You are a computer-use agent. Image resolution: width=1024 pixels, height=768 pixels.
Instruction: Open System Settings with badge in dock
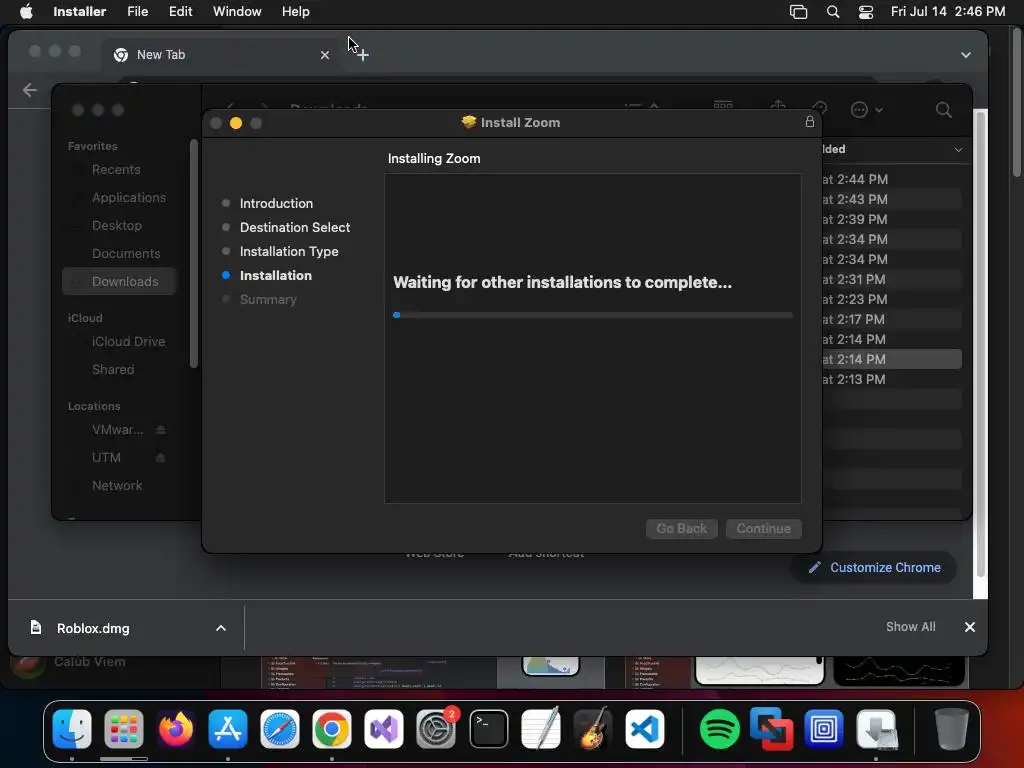click(x=436, y=728)
